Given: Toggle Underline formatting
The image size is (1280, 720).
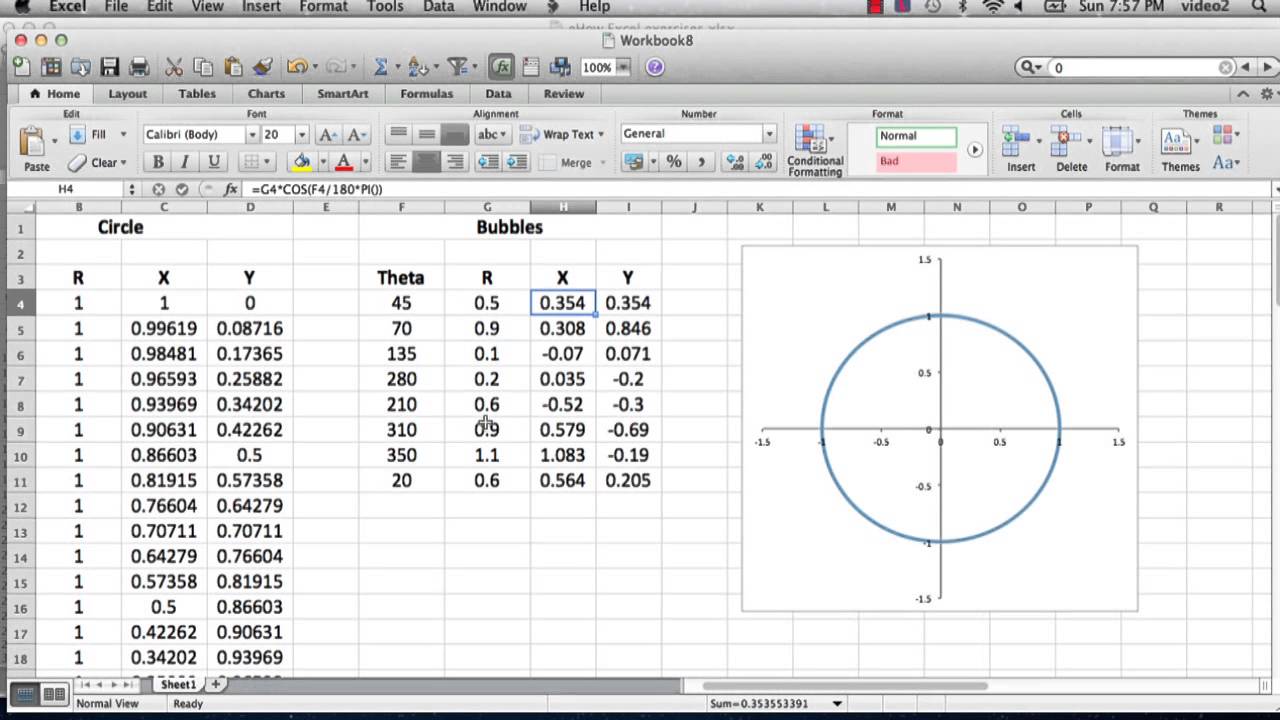Looking at the screenshot, I should 213,162.
